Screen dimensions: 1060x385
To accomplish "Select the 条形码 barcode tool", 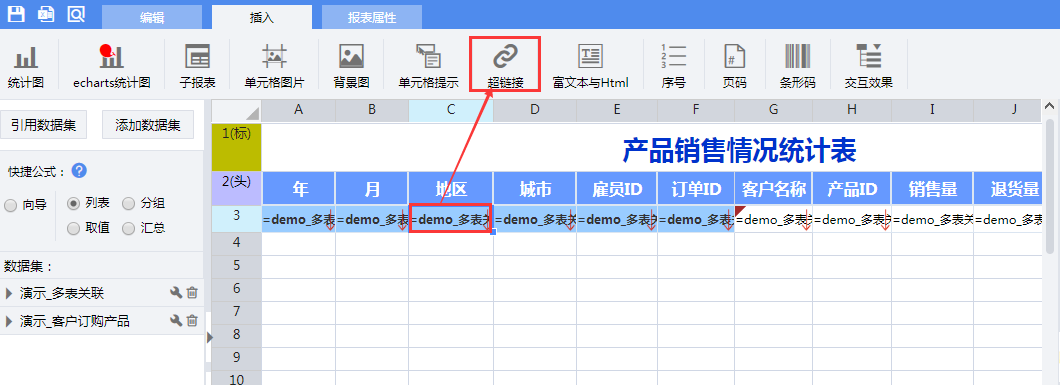I will [x=798, y=66].
